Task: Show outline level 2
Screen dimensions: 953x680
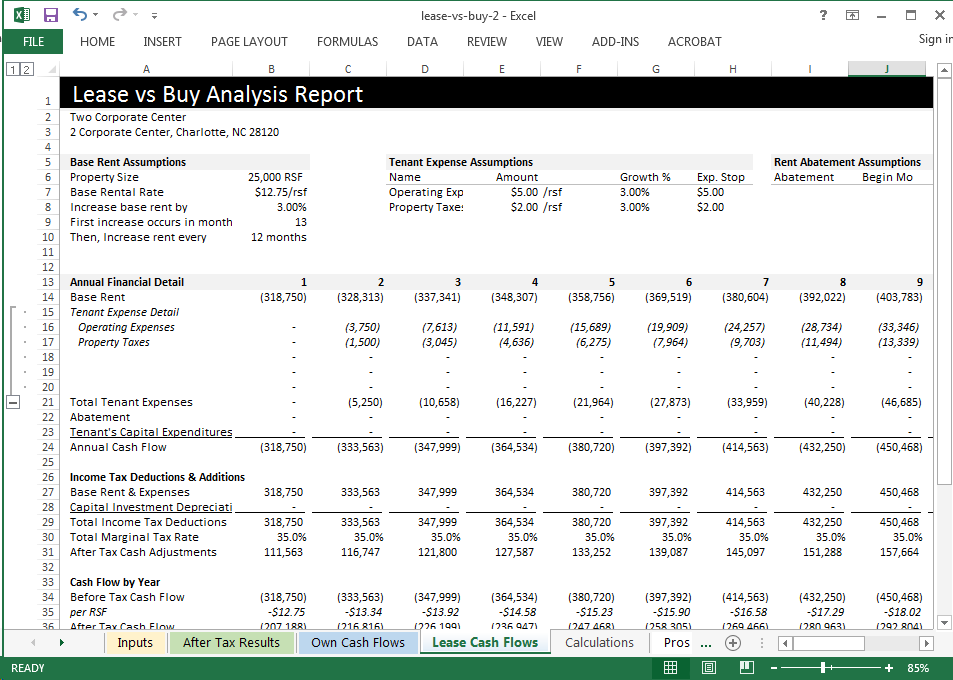Action: tap(26, 69)
